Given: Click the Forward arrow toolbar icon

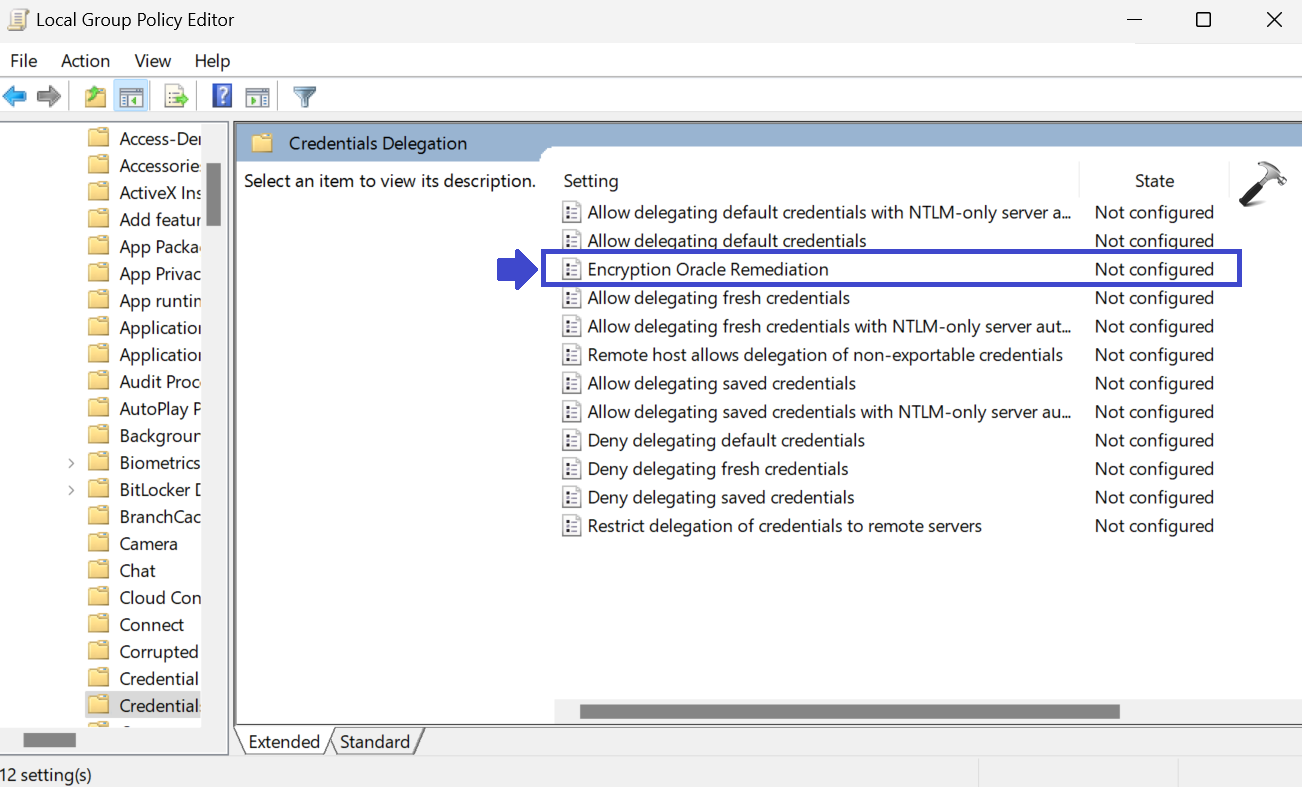Looking at the screenshot, I should (48, 97).
